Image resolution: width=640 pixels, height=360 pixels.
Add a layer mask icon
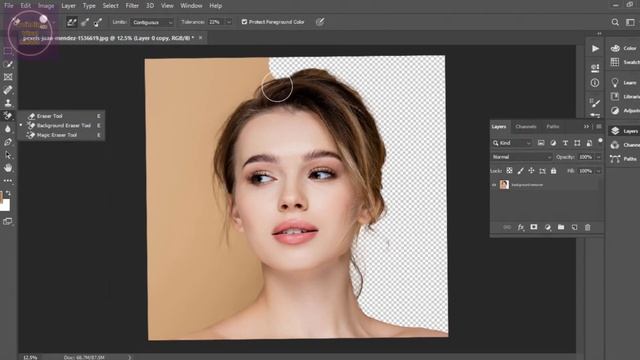534,227
